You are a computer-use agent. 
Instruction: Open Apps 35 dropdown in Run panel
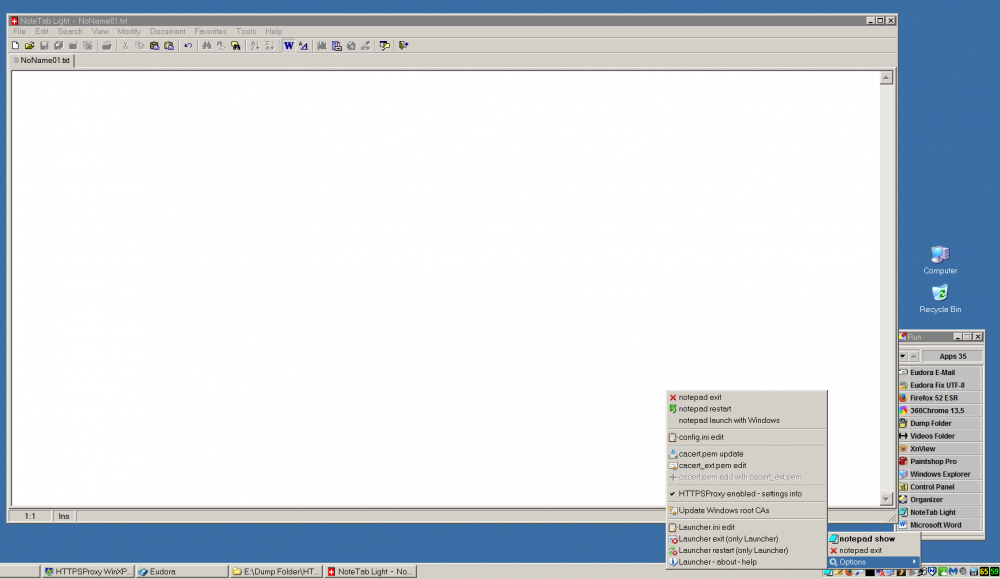point(952,356)
